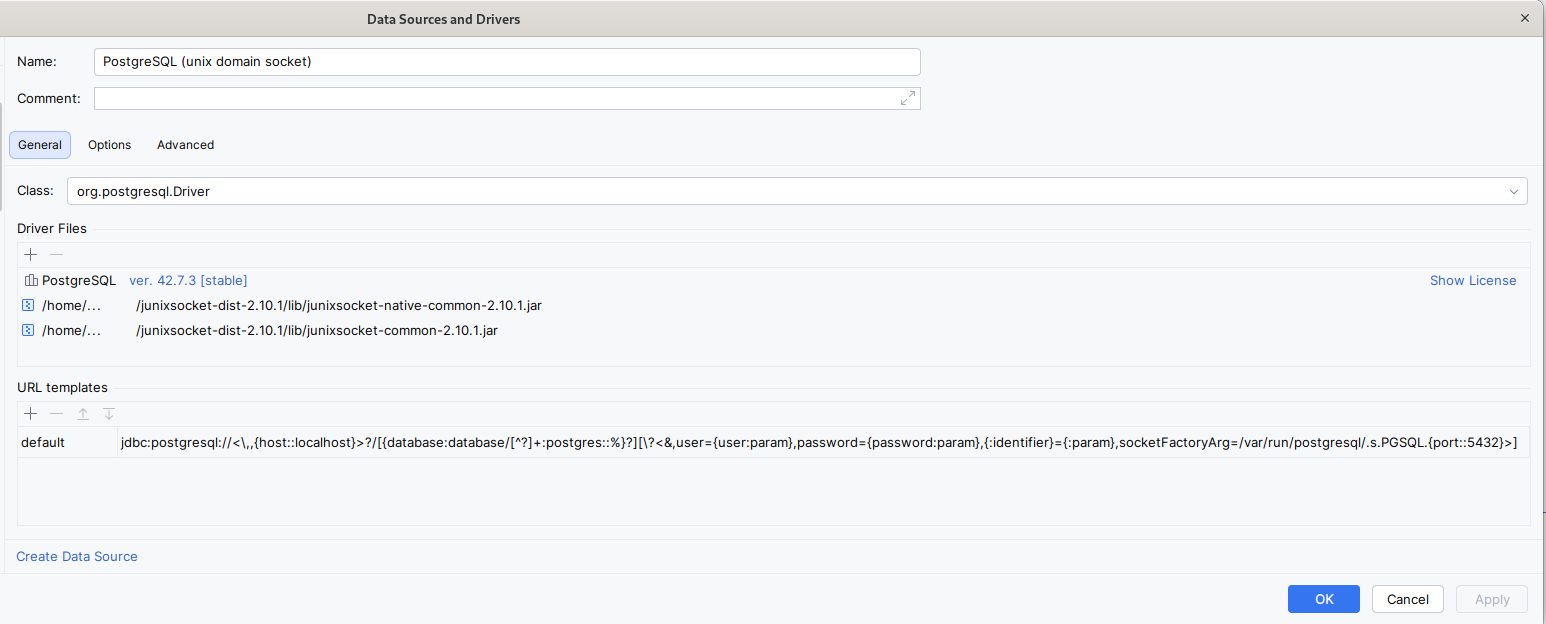Add a new URL template
This screenshot has height=624, width=1546.
30,413
